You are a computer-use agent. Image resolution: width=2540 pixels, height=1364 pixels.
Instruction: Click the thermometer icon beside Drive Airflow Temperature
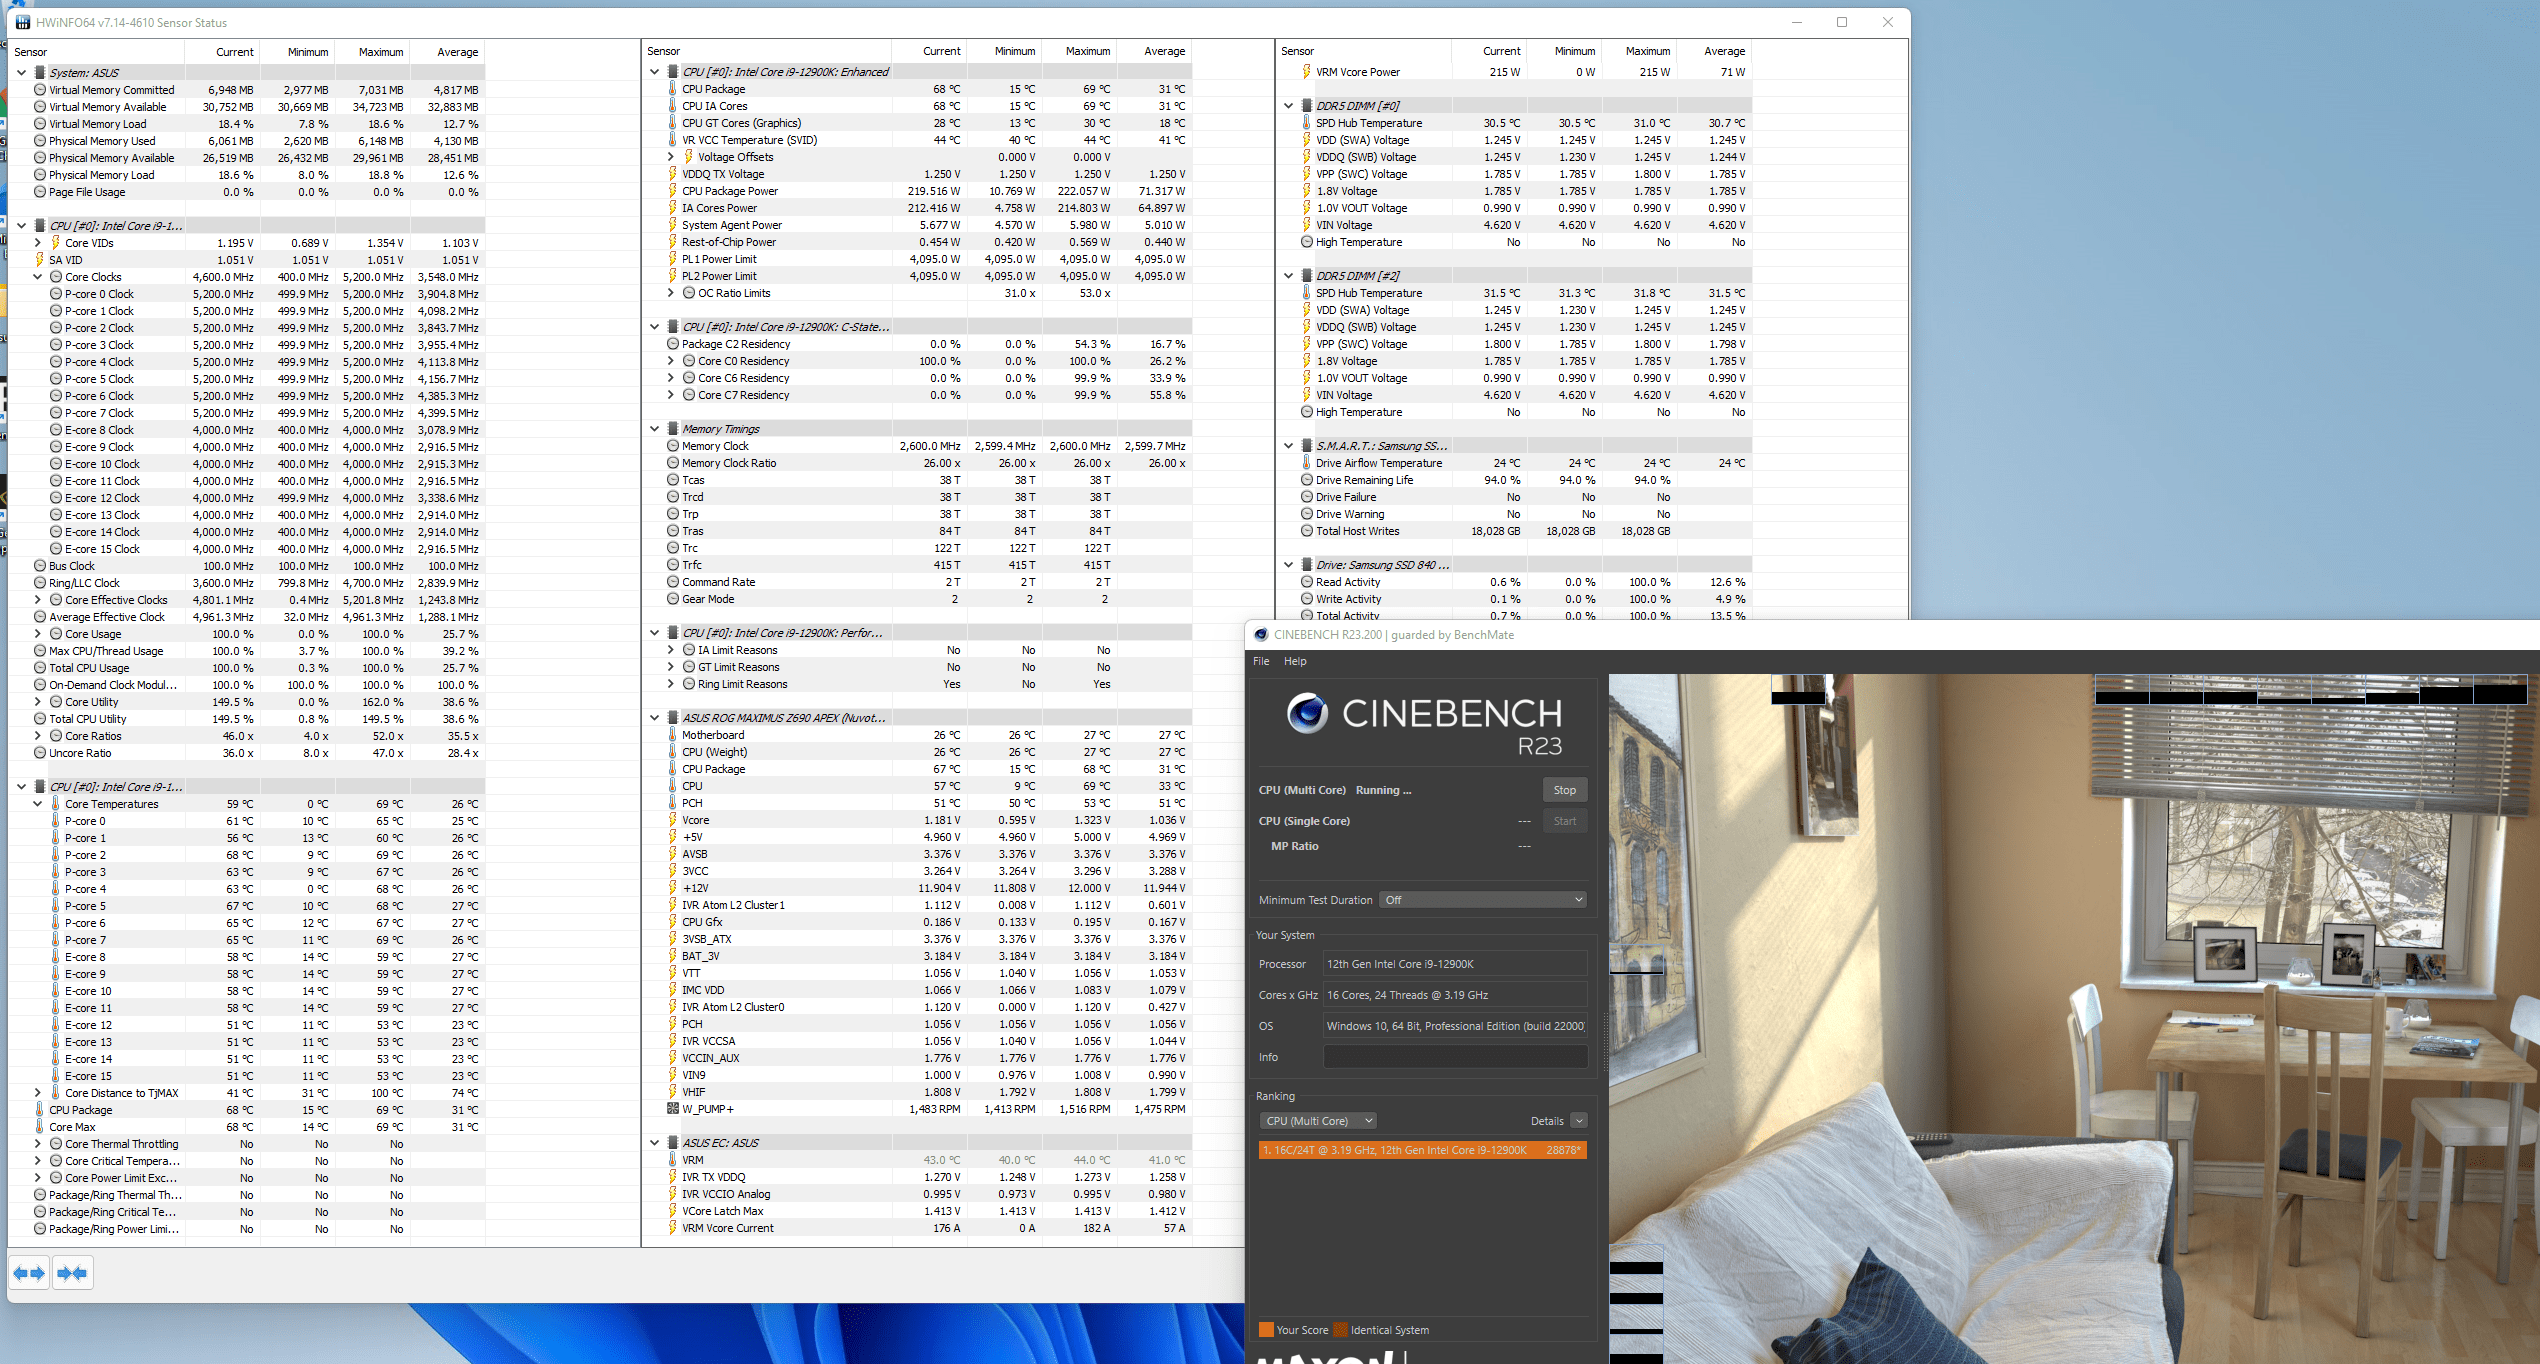(1306, 463)
